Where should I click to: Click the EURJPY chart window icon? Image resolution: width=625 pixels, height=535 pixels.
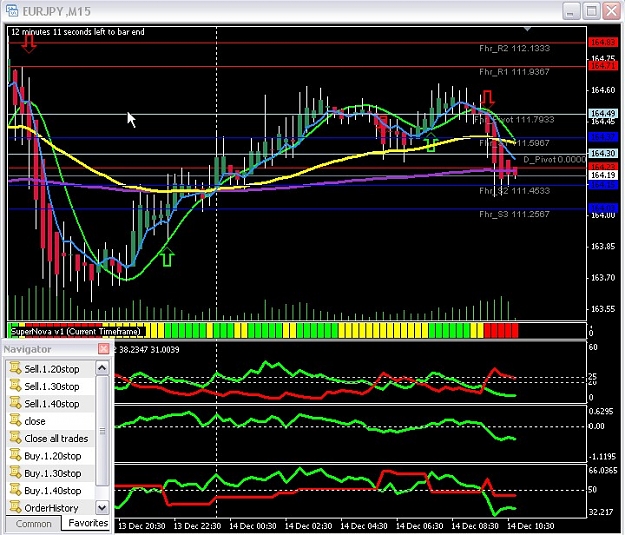click(12, 11)
